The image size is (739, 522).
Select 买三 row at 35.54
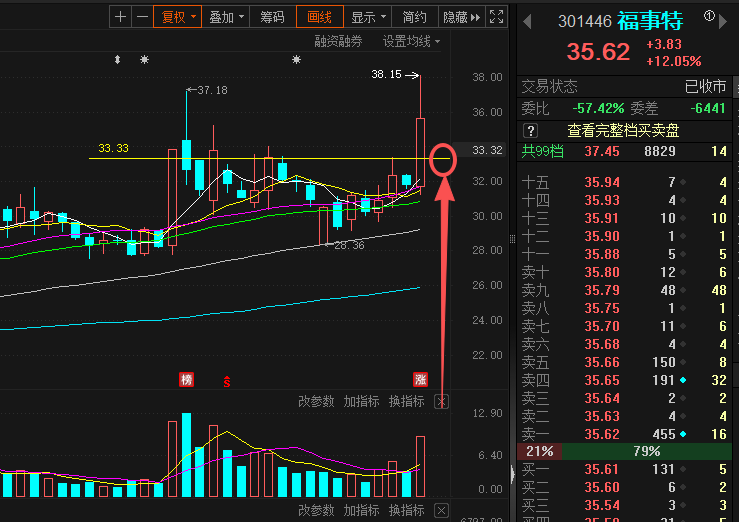pyautogui.click(x=624, y=505)
